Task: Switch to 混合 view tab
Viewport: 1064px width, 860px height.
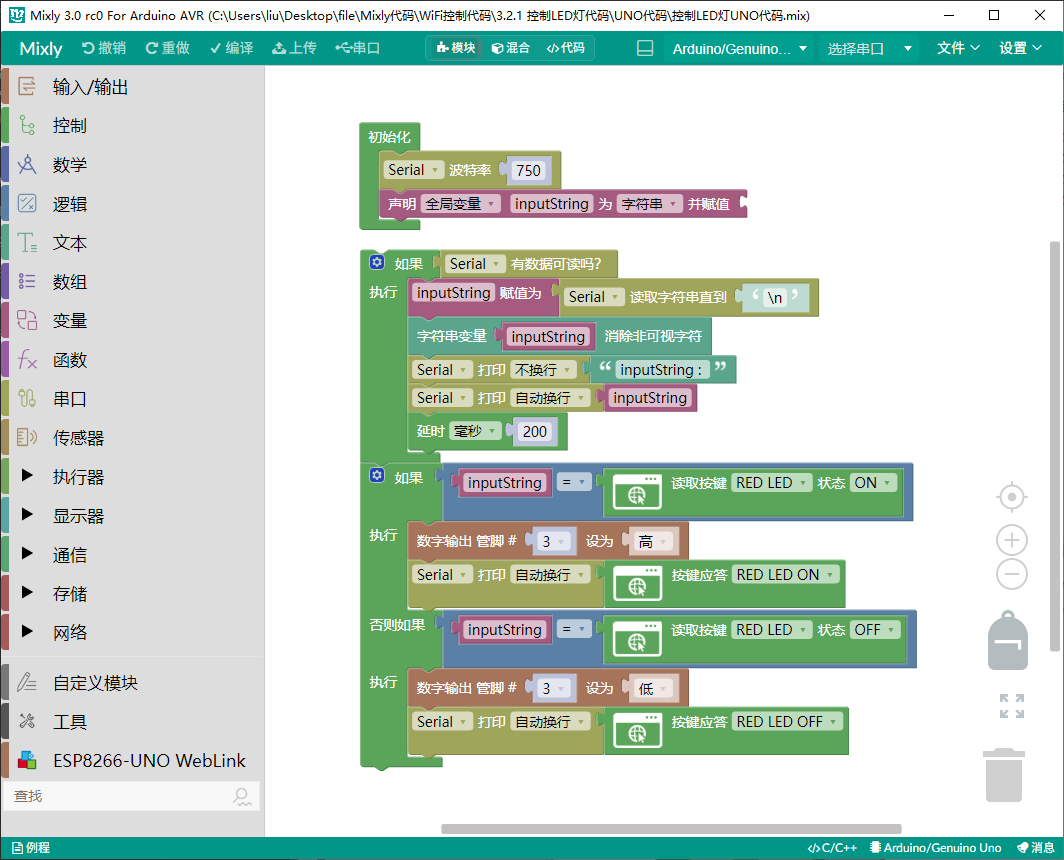Action: (x=510, y=48)
